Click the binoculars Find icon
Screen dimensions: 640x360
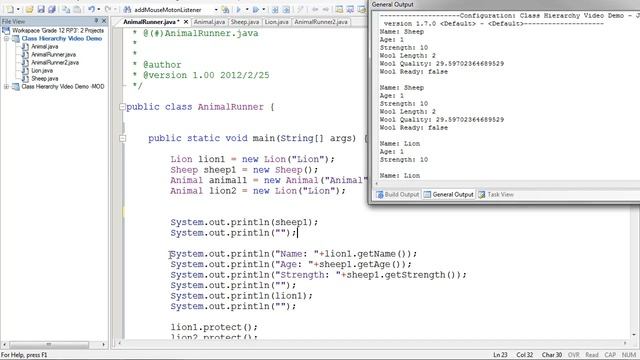127,9
